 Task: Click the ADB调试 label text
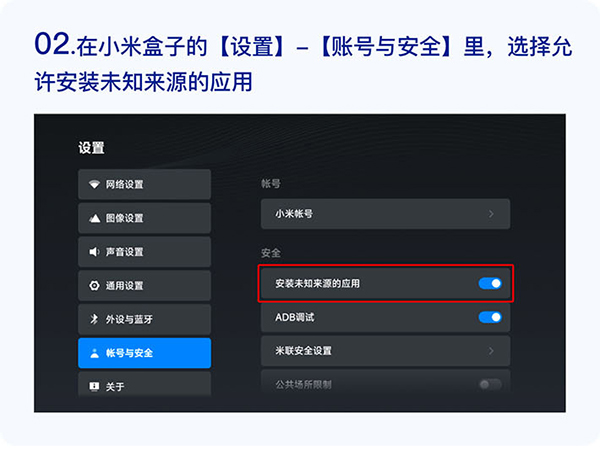pyautogui.click(x=295, y=318)
